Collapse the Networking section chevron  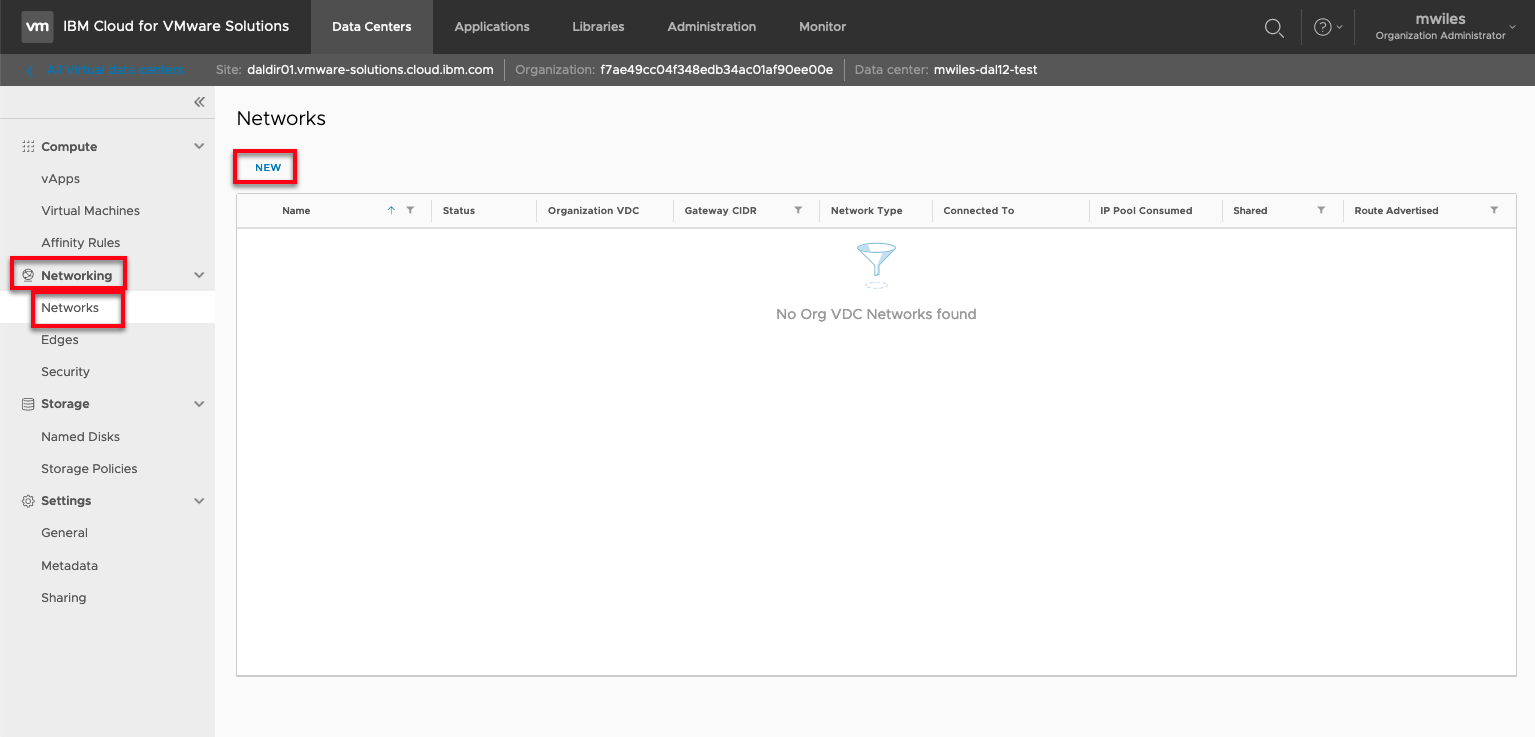(199, 276)
